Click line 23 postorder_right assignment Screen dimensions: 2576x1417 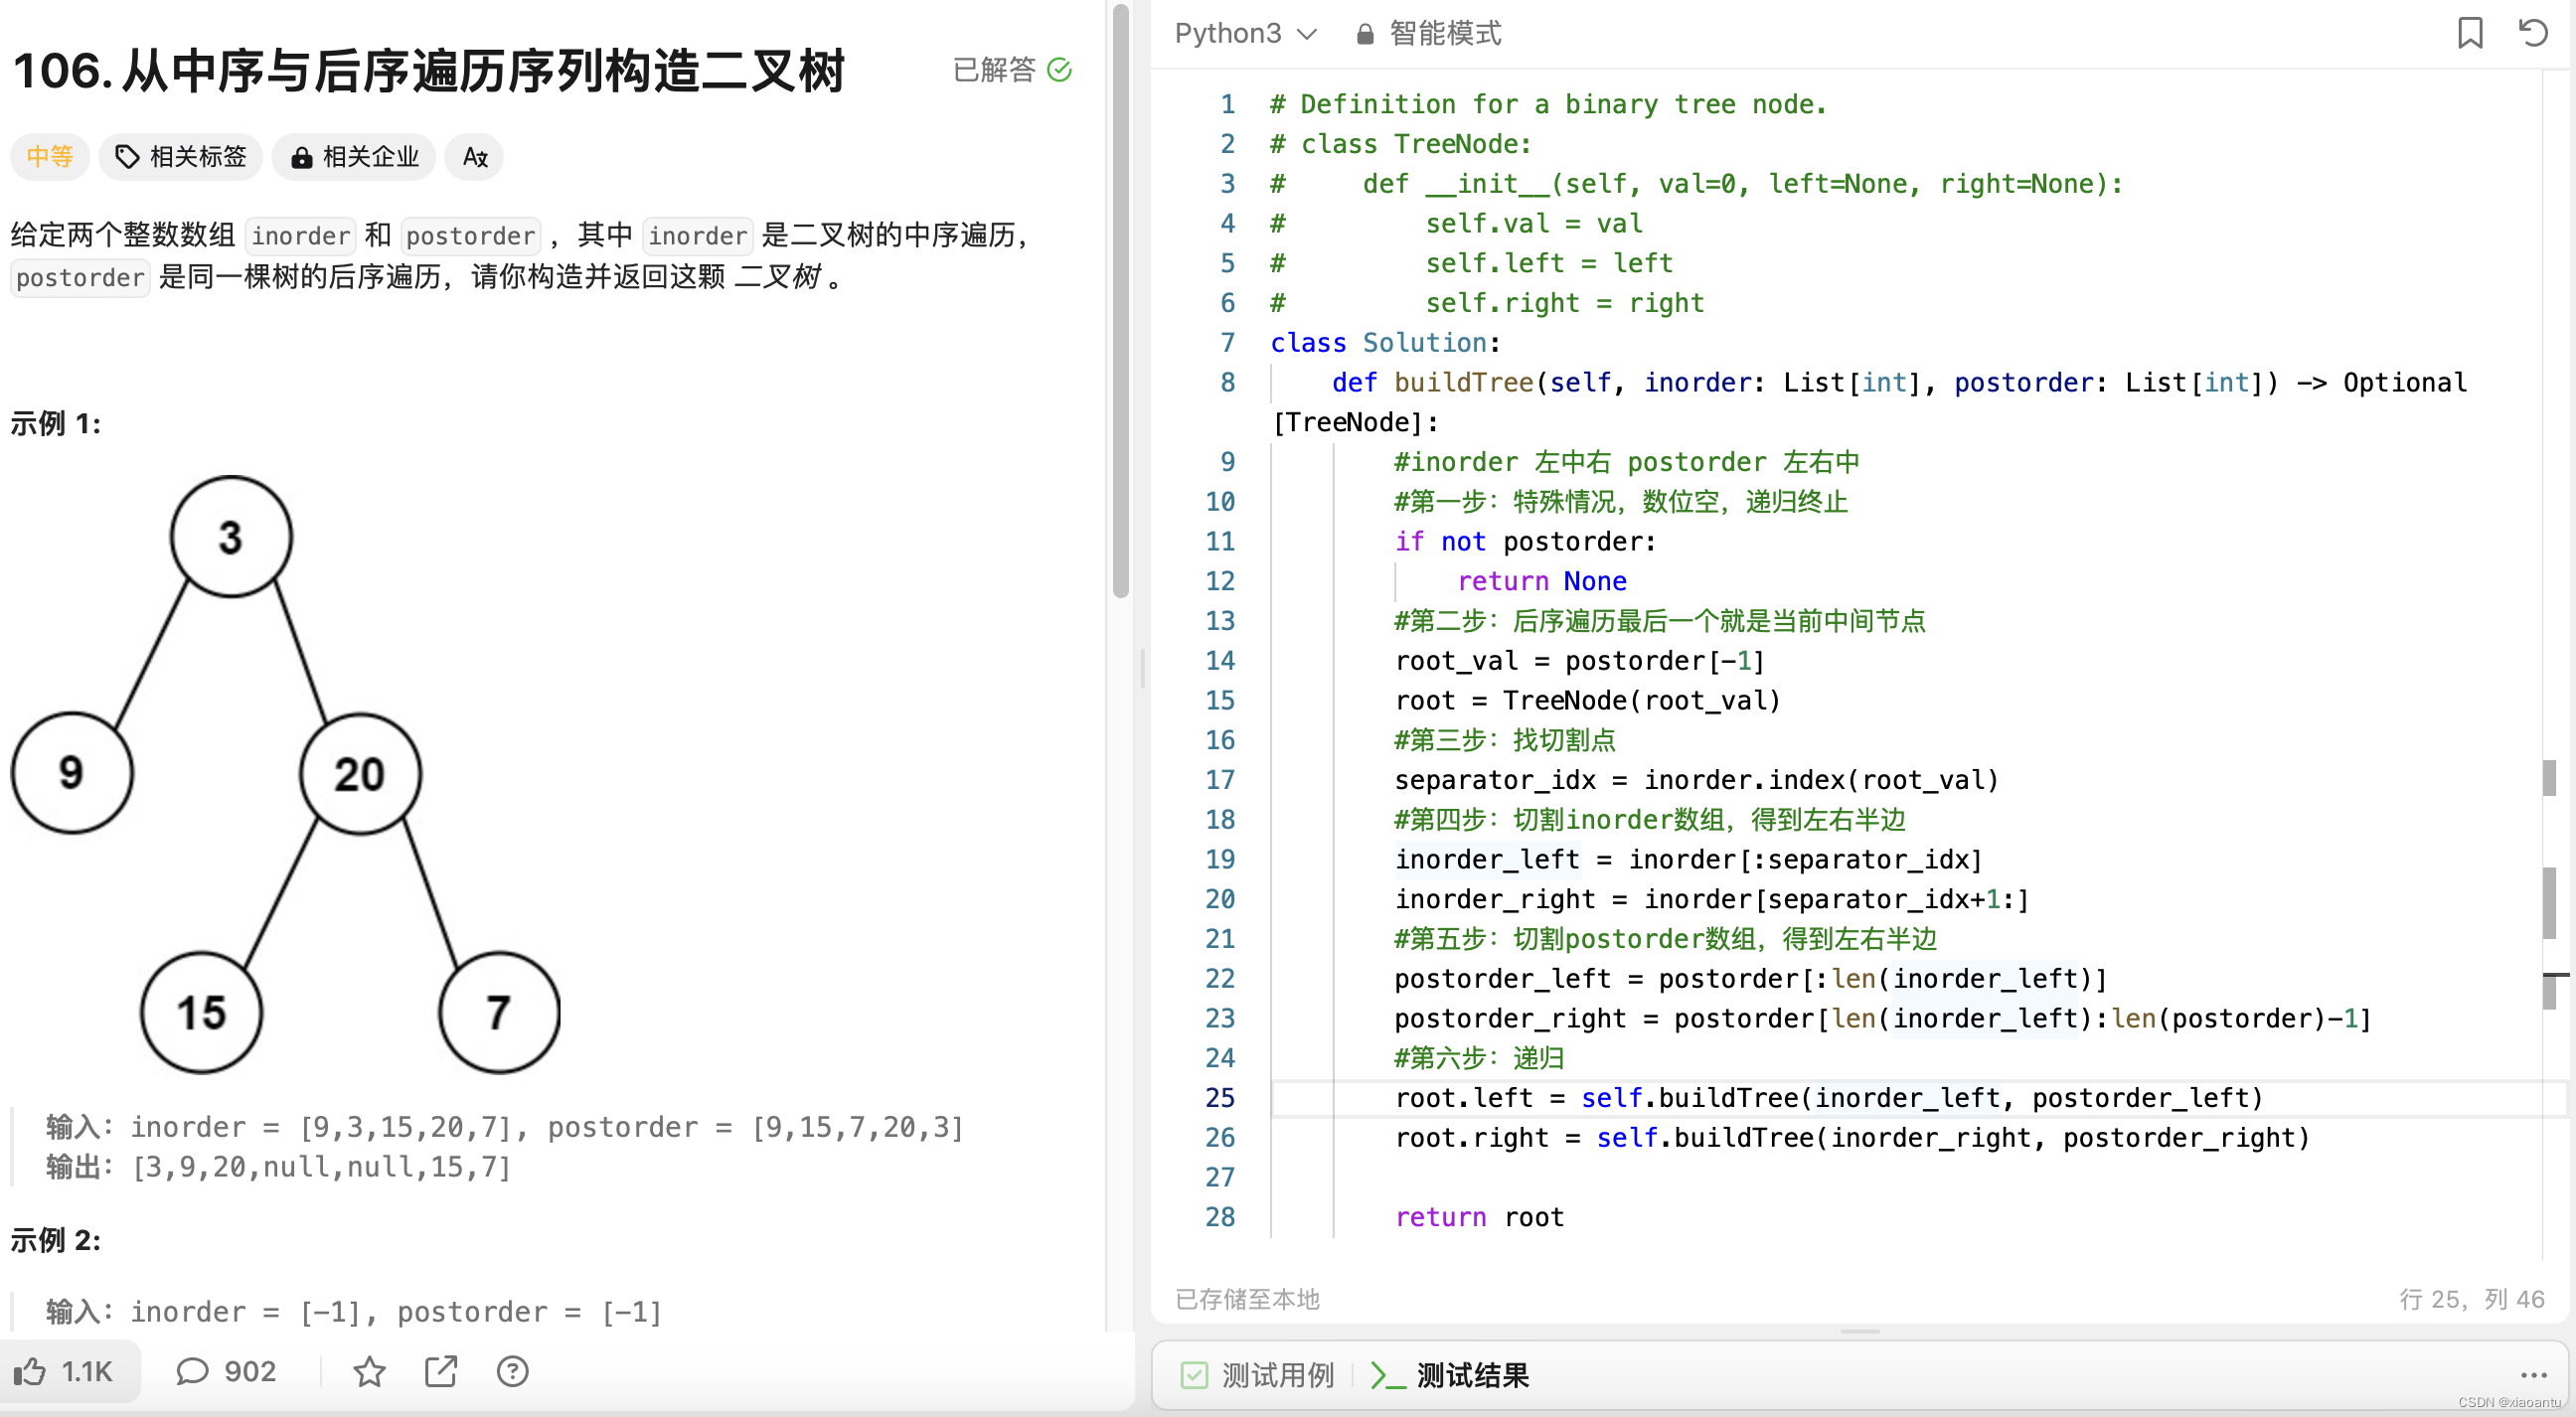pos(1882,1018)
